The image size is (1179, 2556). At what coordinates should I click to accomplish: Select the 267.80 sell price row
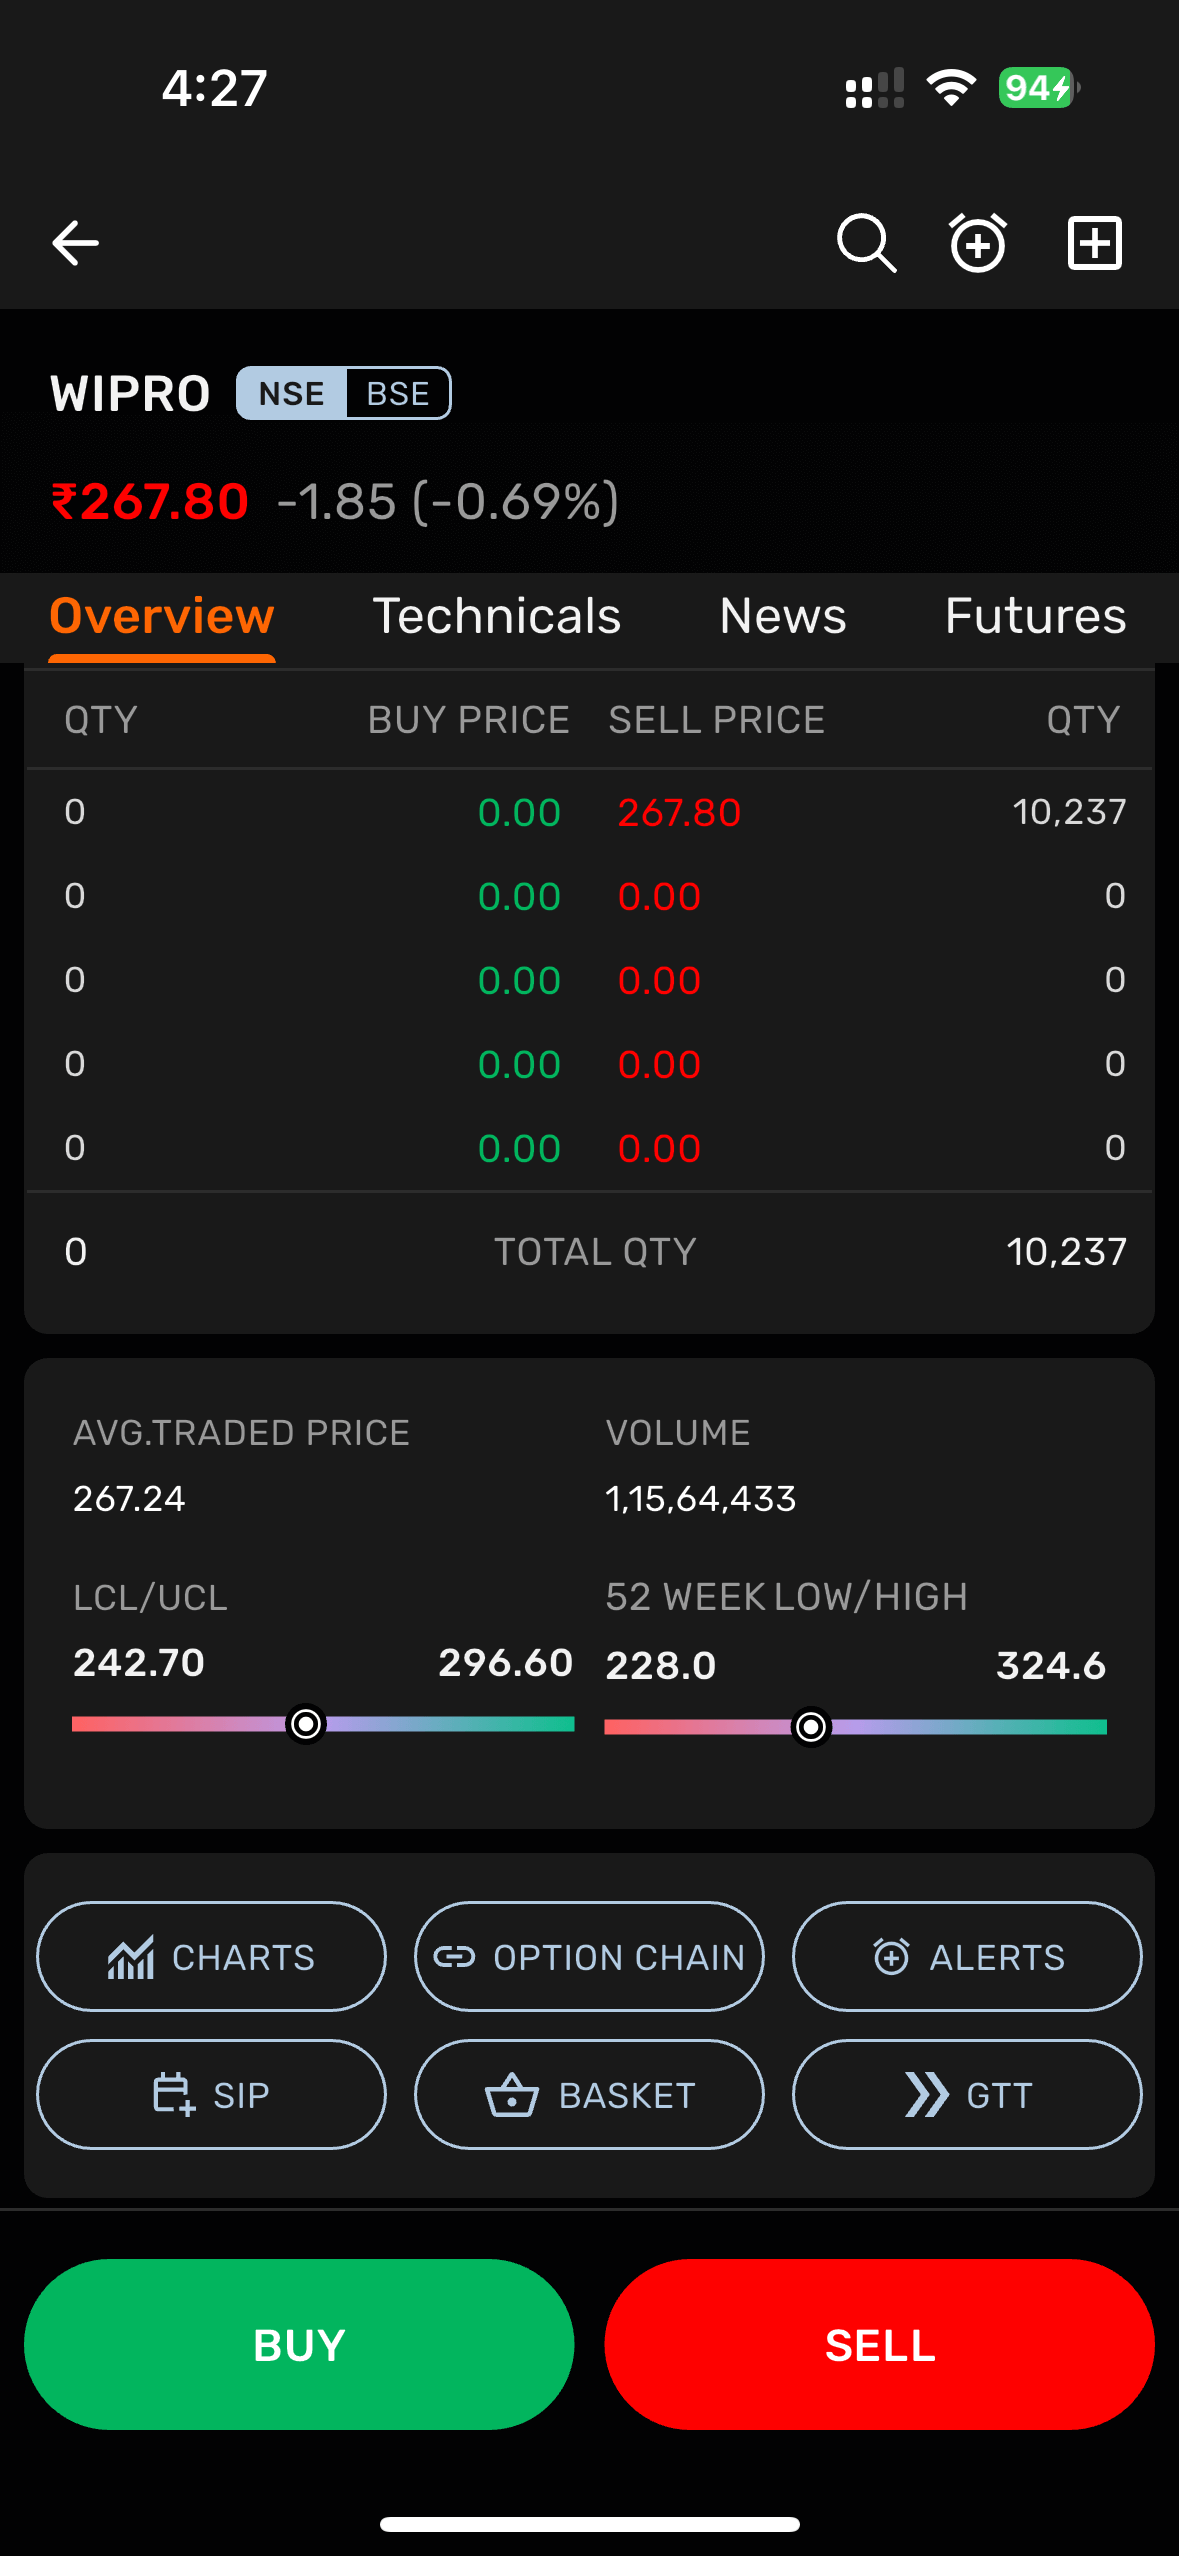(x=679, y=812)
